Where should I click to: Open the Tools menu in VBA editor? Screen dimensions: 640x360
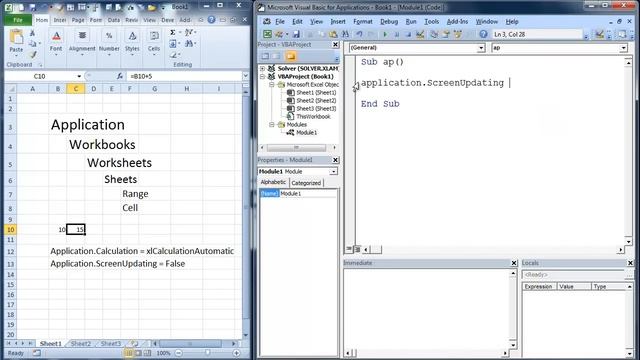coord(431,22)
